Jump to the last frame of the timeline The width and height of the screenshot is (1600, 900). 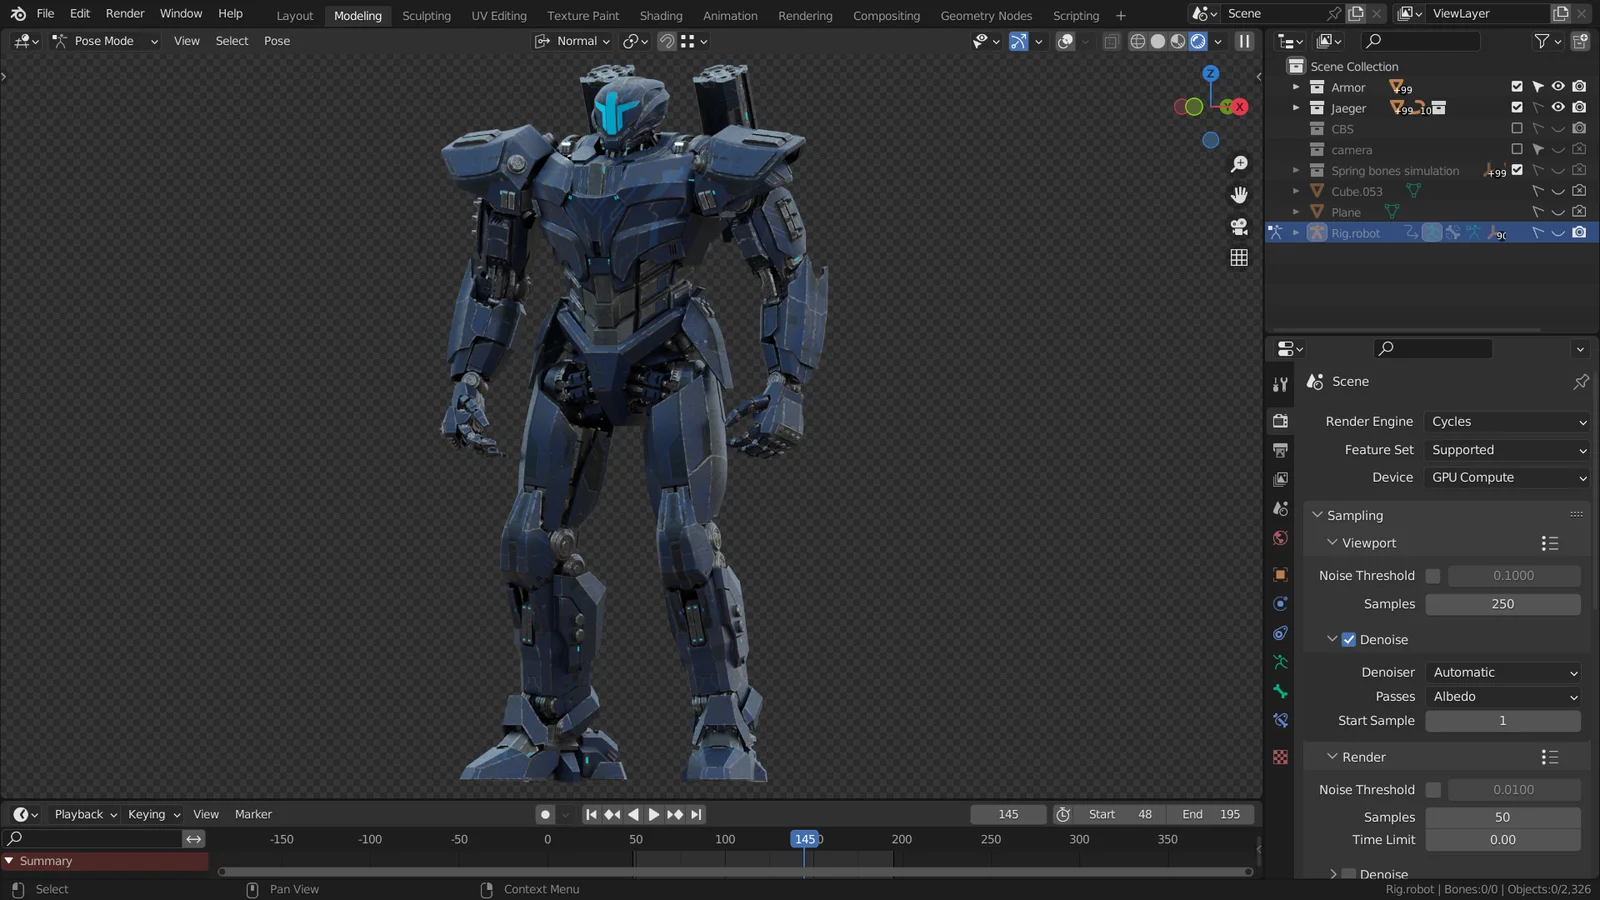pyautogui.click(x=695, y=814)
